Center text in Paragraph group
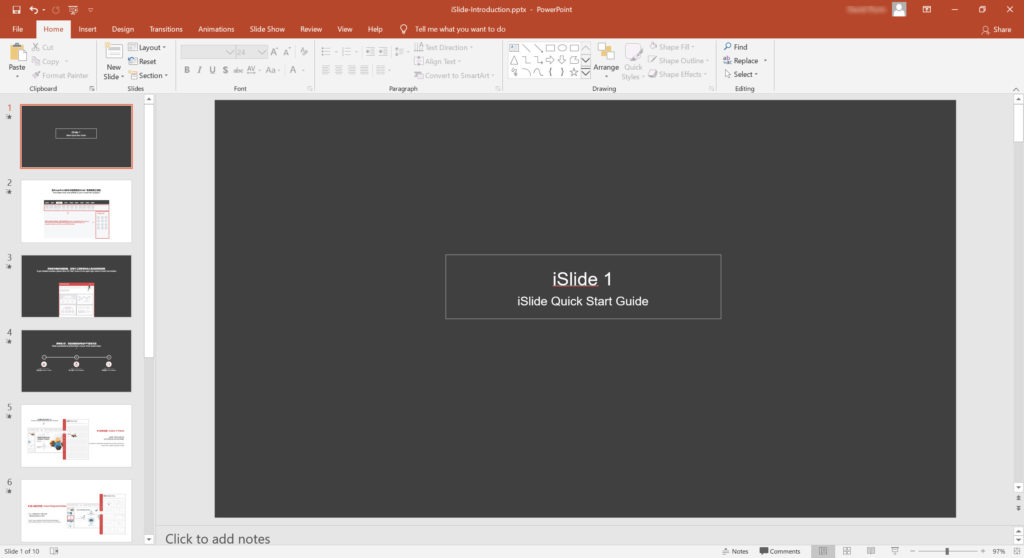This screenshot has width=1024, height=558. point(339,70)
